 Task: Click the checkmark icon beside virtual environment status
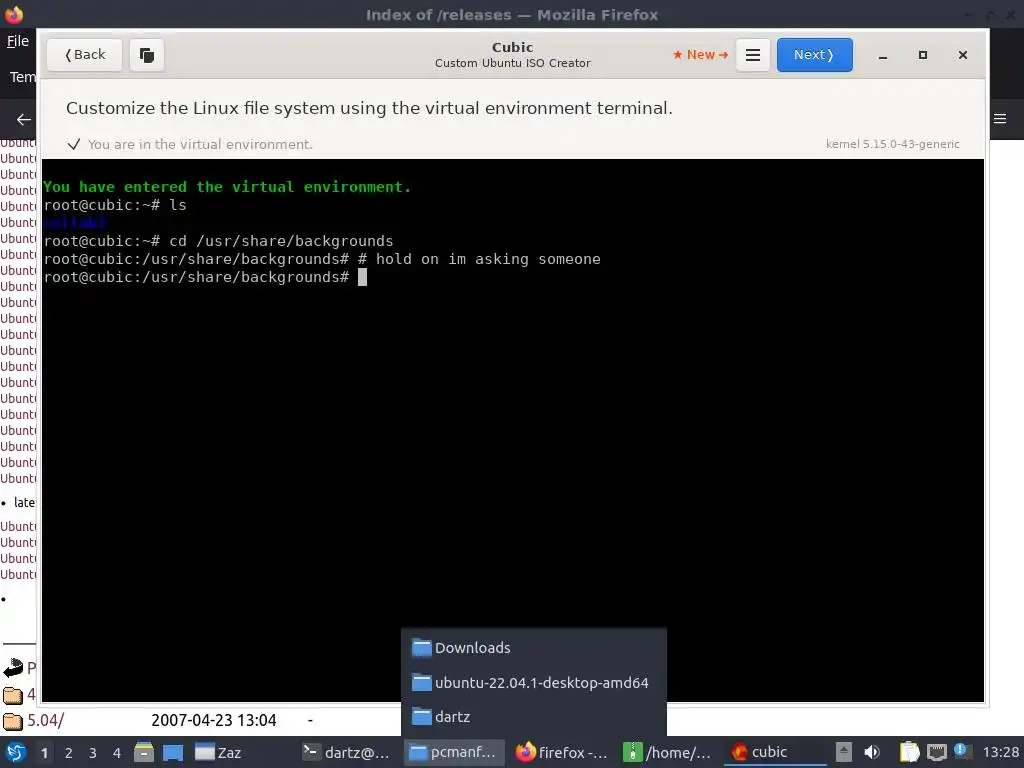(x=74, y=144)
